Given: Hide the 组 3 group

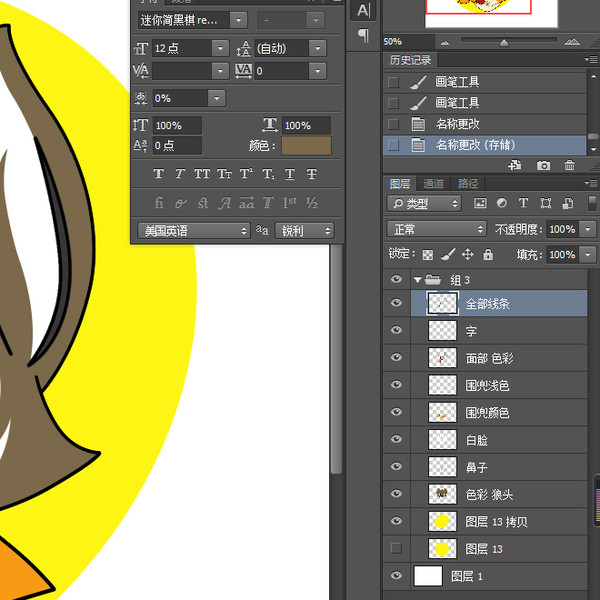Looking at the screenshot, I should click(396, 279).
